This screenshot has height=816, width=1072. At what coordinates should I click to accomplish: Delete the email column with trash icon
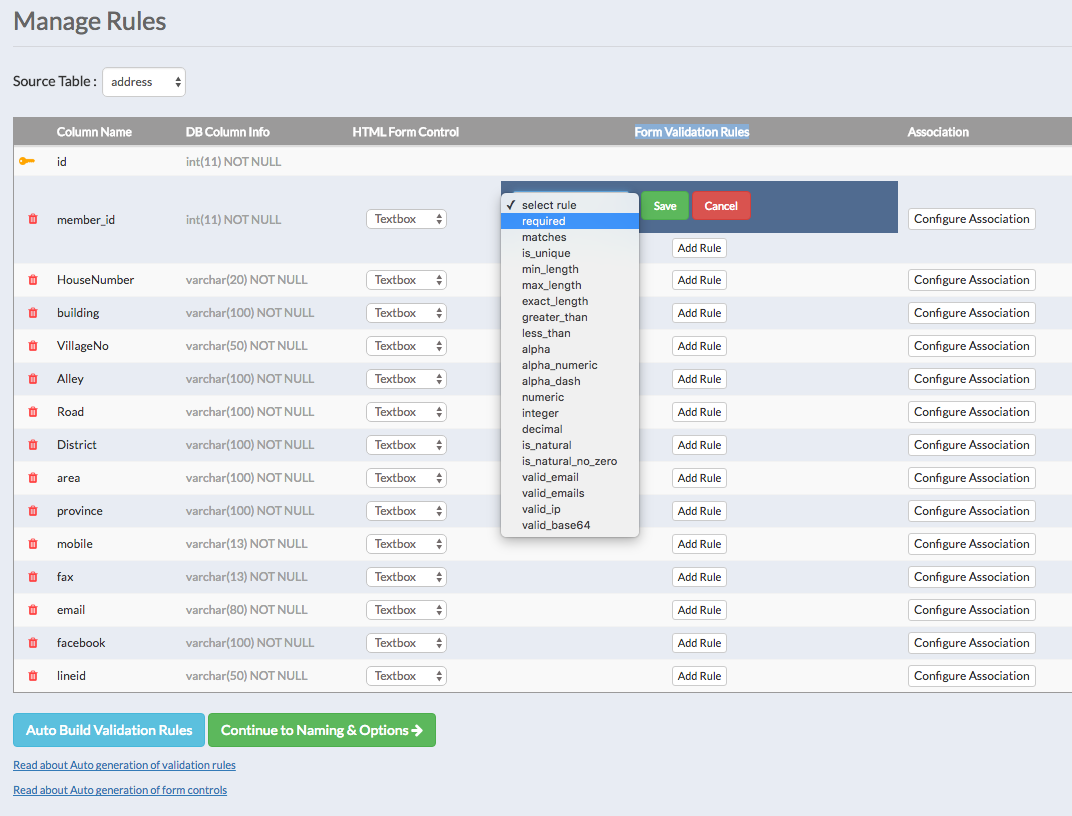[x=33, y=610]
